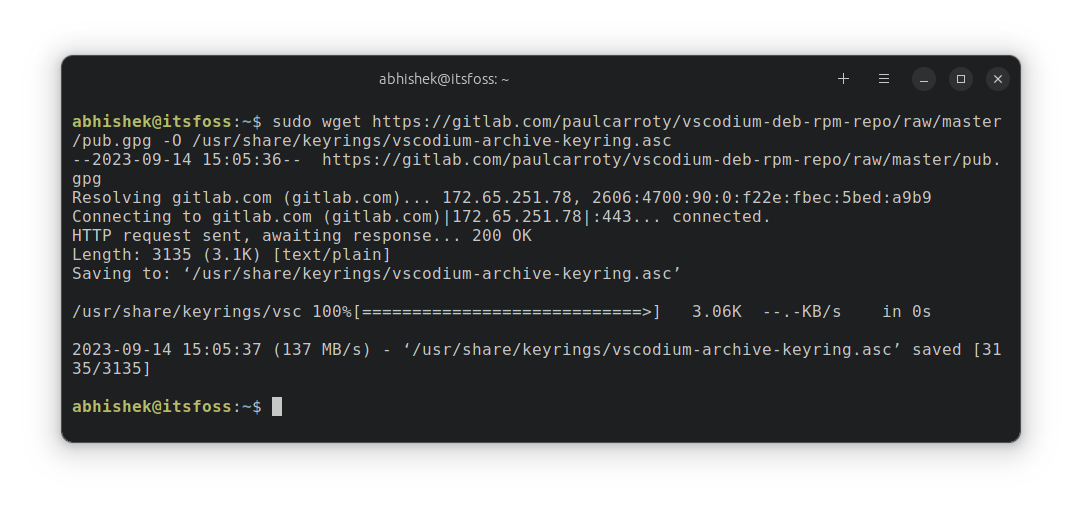Click the 3.06K download size value
Viewport: 1082px width, 510px height.
[x=716, y=312]
